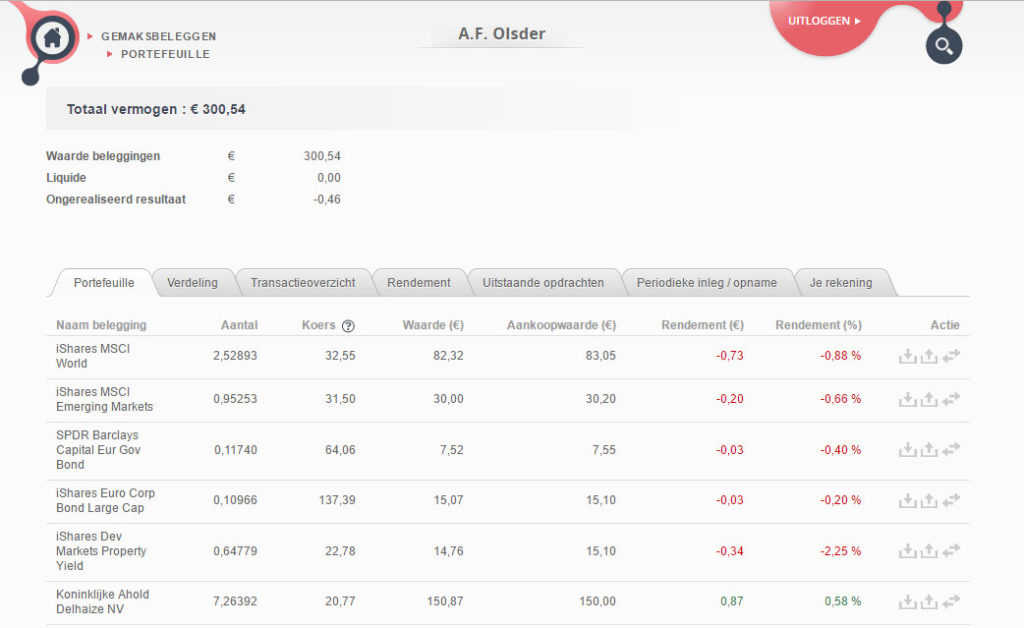1024x628 pixels.
Task: Go to Periodieke inleg / opname tab
Action: tap(707, 283)
